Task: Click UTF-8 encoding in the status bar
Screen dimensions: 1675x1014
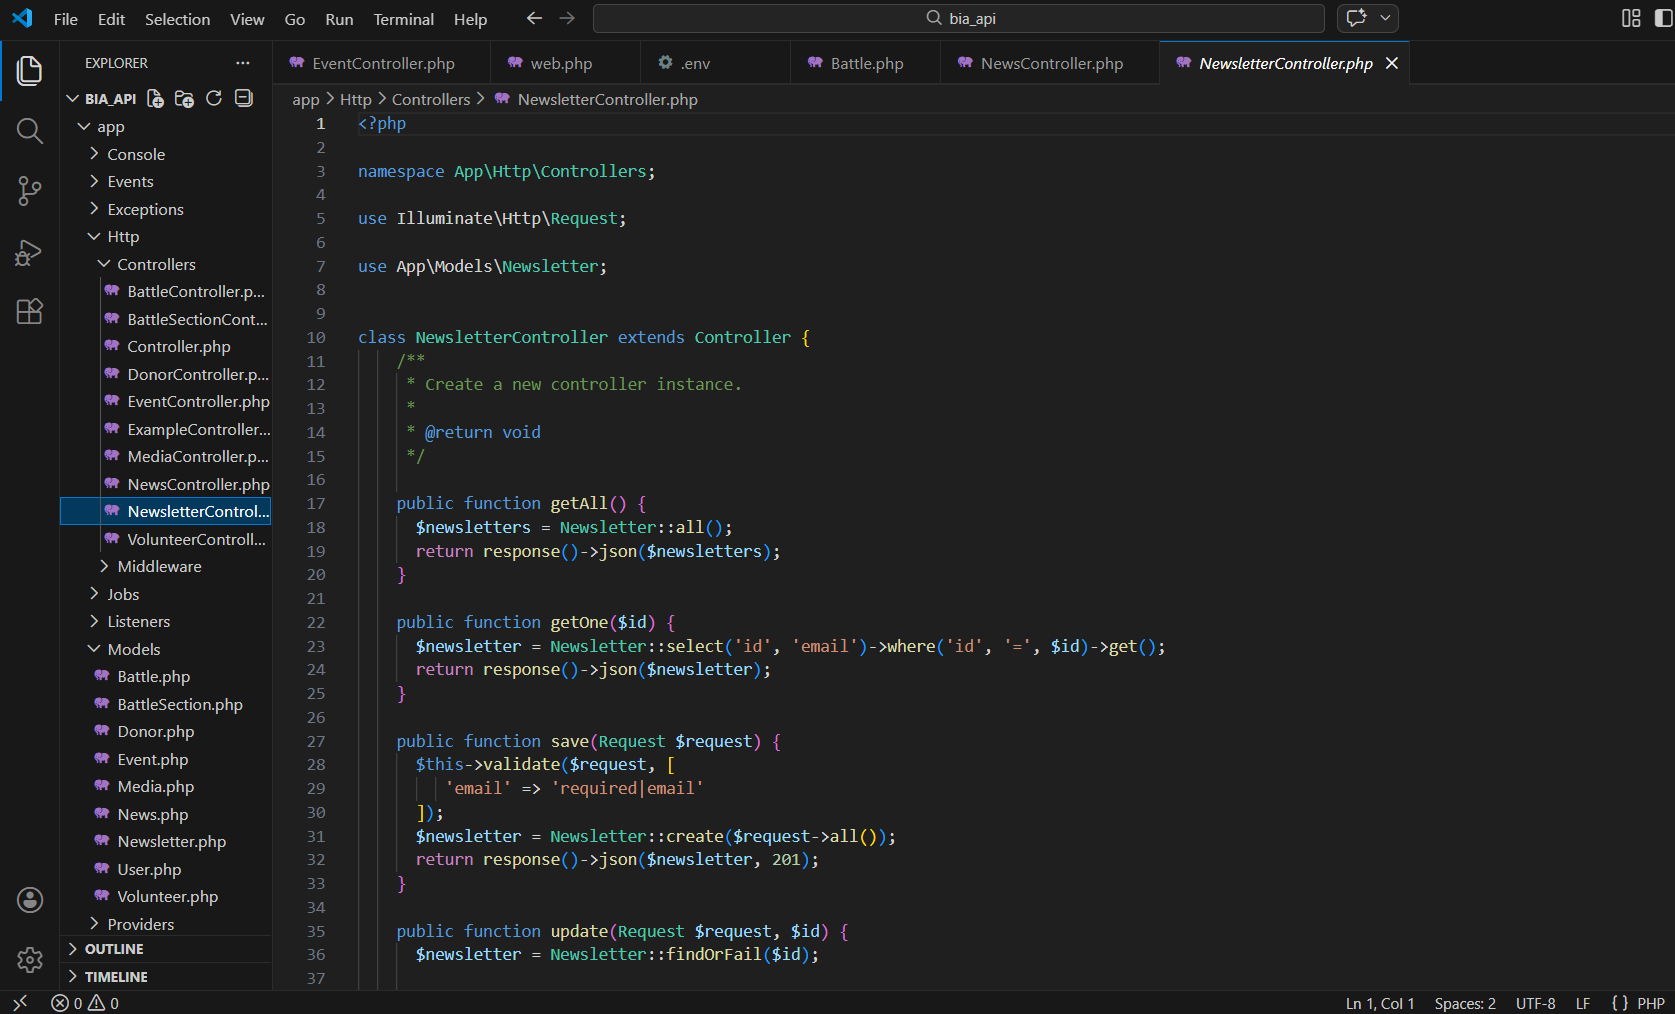Action: tap(1535, 1003)
